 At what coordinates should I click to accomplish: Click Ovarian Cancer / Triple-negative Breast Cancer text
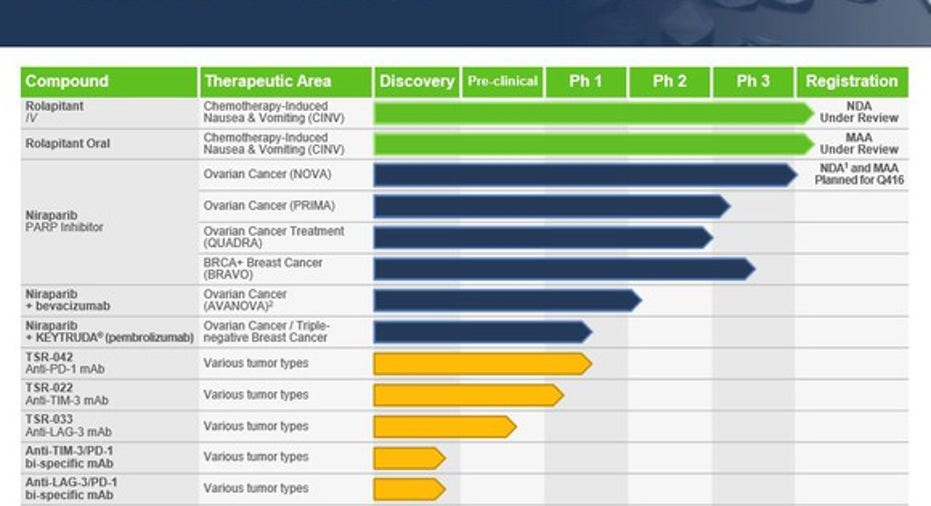click(267, 331)
